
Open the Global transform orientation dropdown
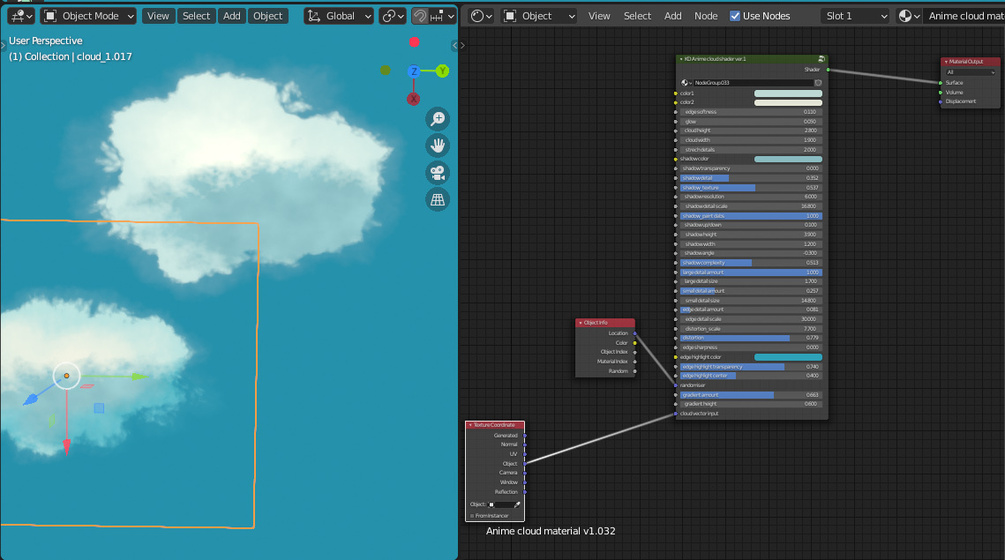click(338, 16)
